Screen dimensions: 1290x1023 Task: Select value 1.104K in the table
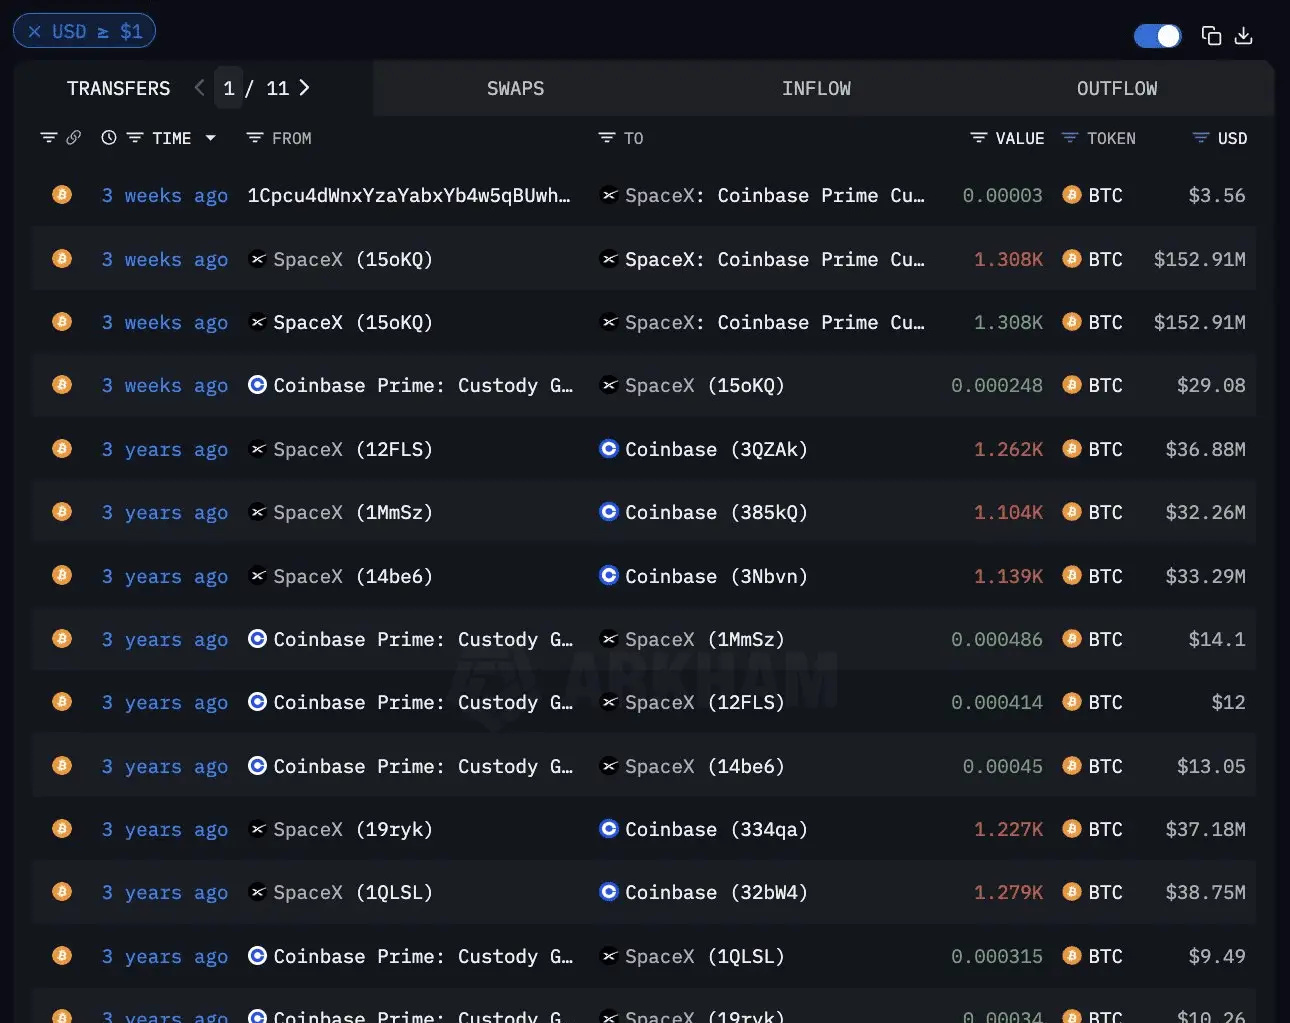tap(1008, 513)
